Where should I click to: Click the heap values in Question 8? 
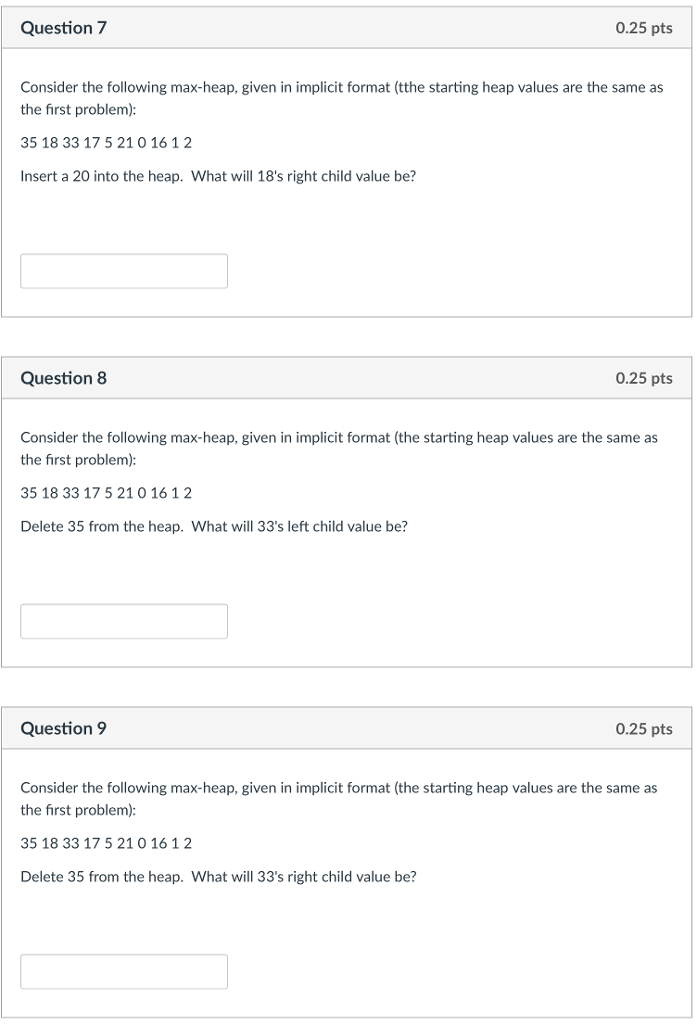click(106, 493)
